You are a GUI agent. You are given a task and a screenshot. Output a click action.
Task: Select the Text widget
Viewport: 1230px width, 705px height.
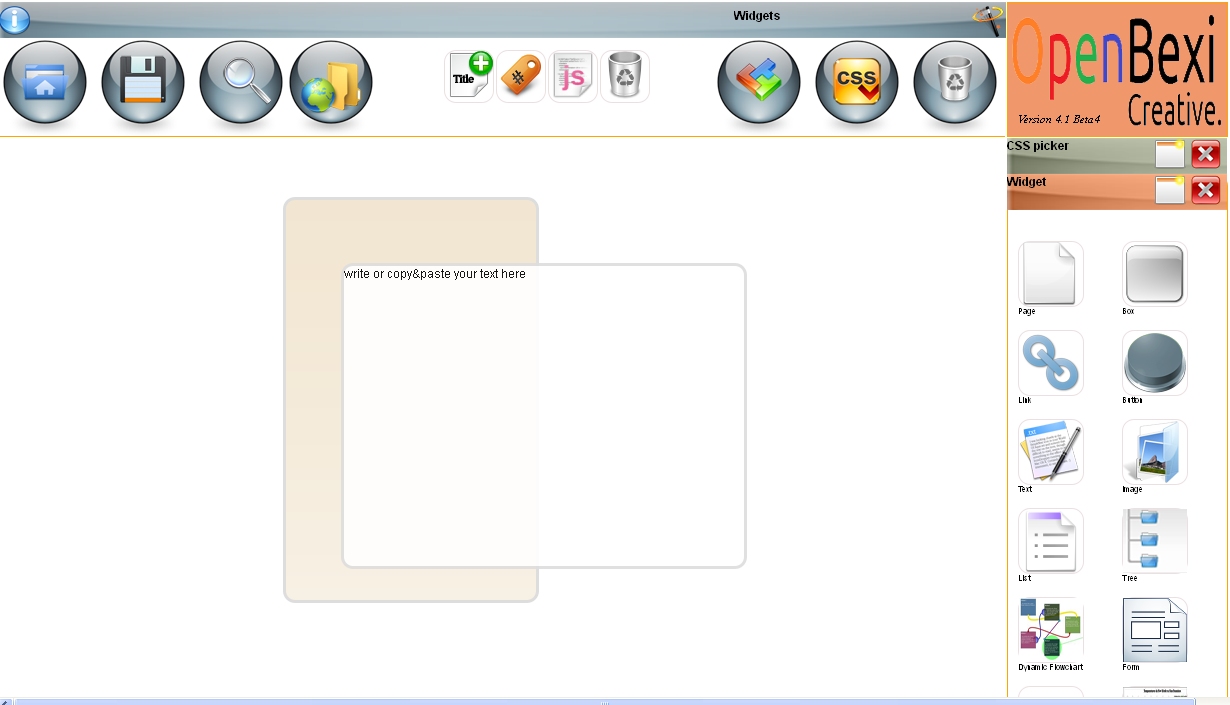pyautogui.click(x=1051, y=451)
